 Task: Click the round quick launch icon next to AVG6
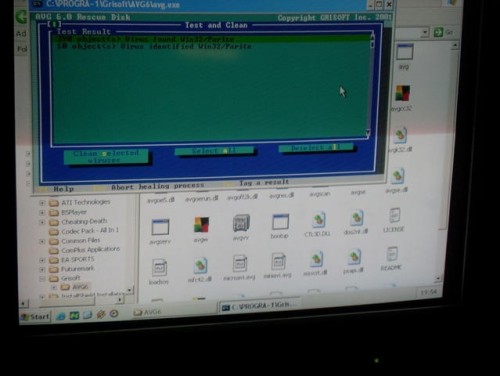pos(114,314)
